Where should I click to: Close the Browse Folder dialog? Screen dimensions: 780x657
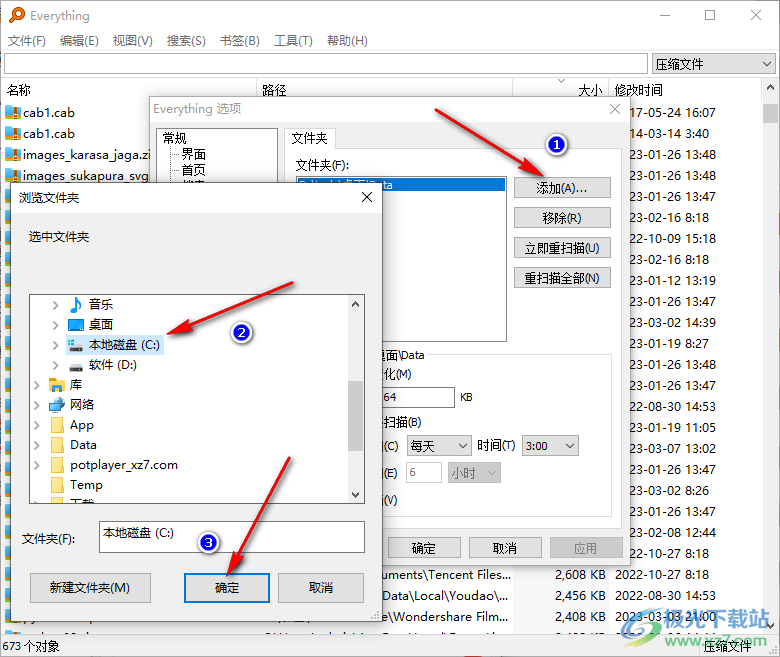click(367, 197)
